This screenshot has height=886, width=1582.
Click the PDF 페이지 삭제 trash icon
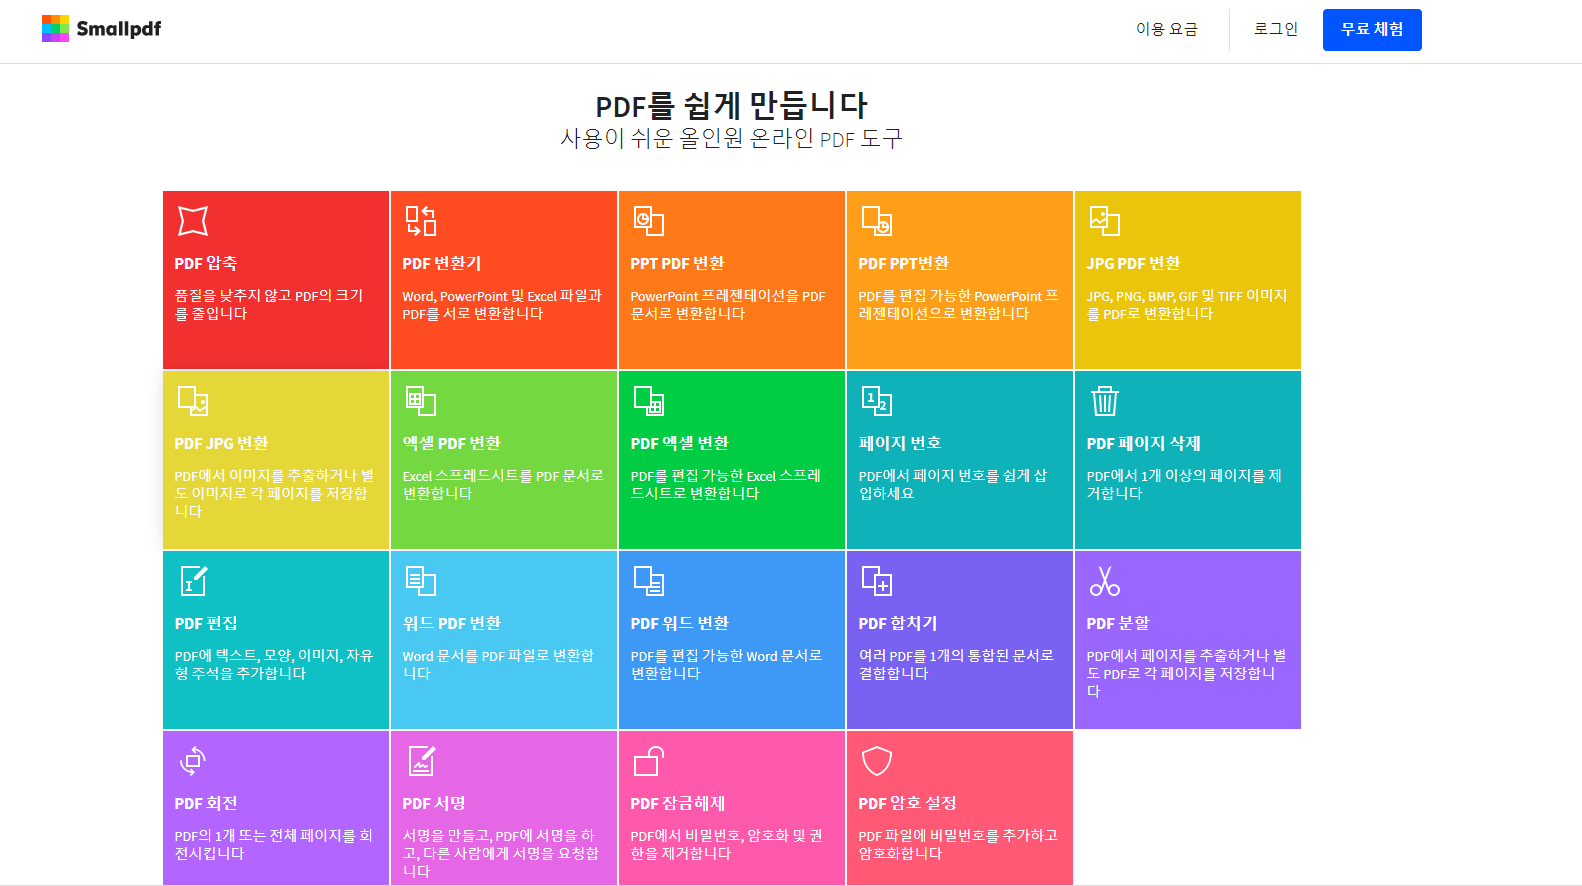tap(1105, 401)
